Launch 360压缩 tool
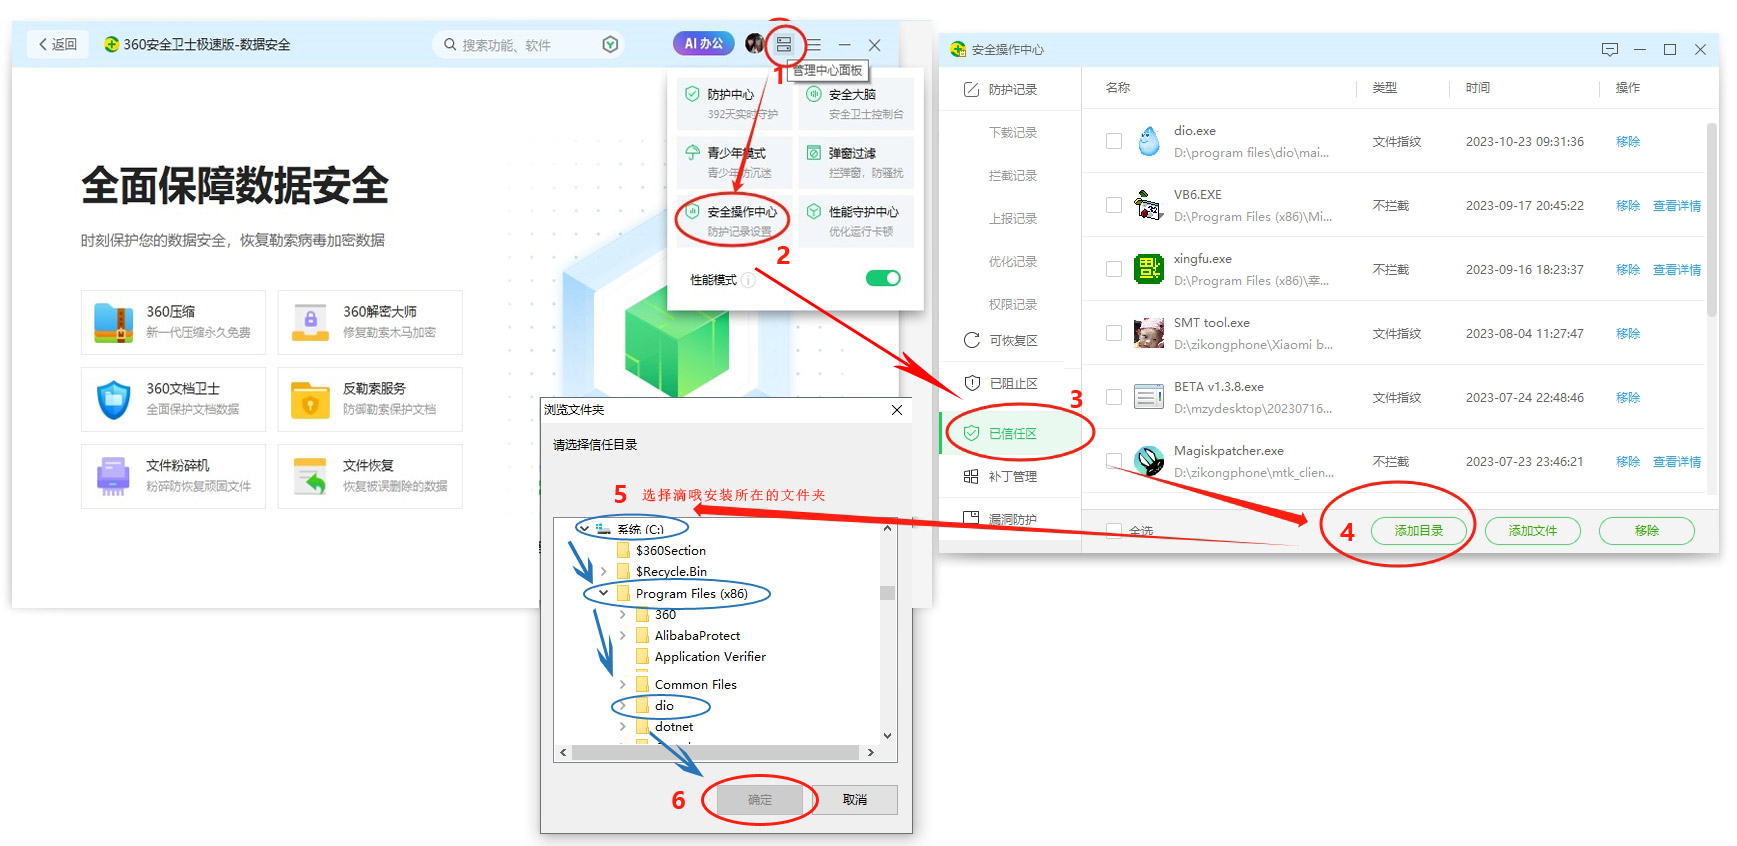 173,322
